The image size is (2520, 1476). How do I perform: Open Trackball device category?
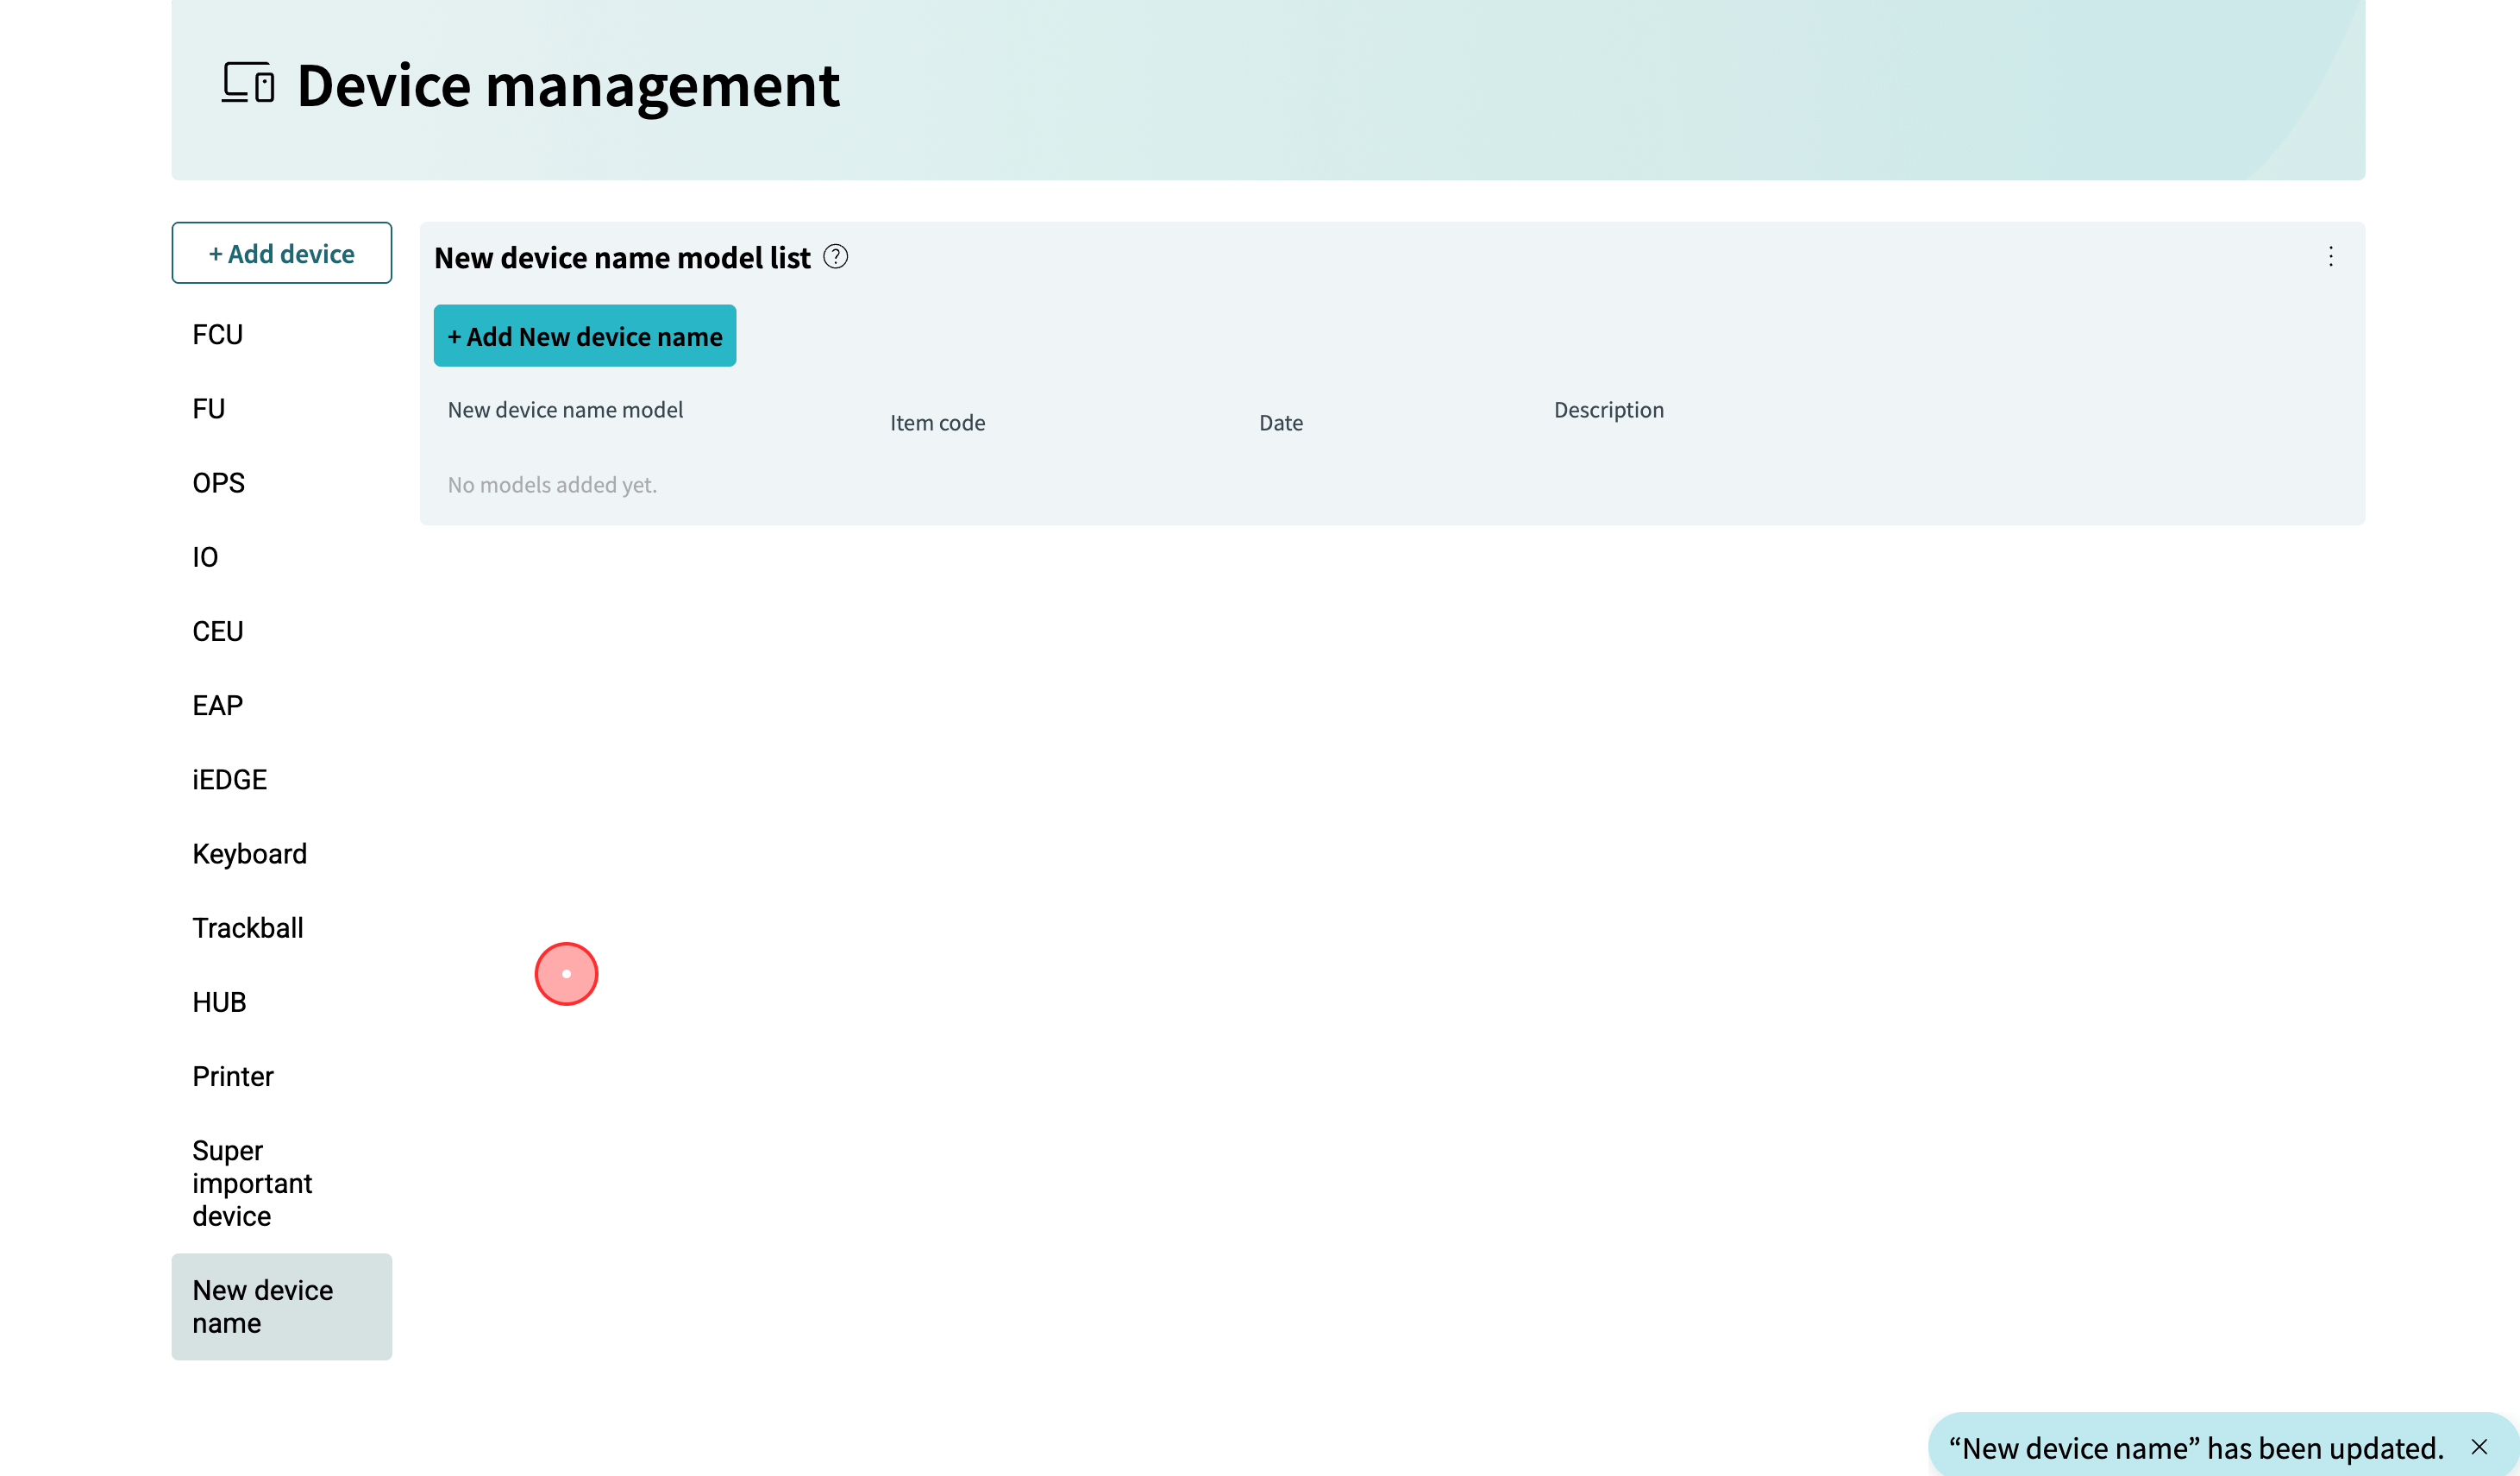point(281,927)
